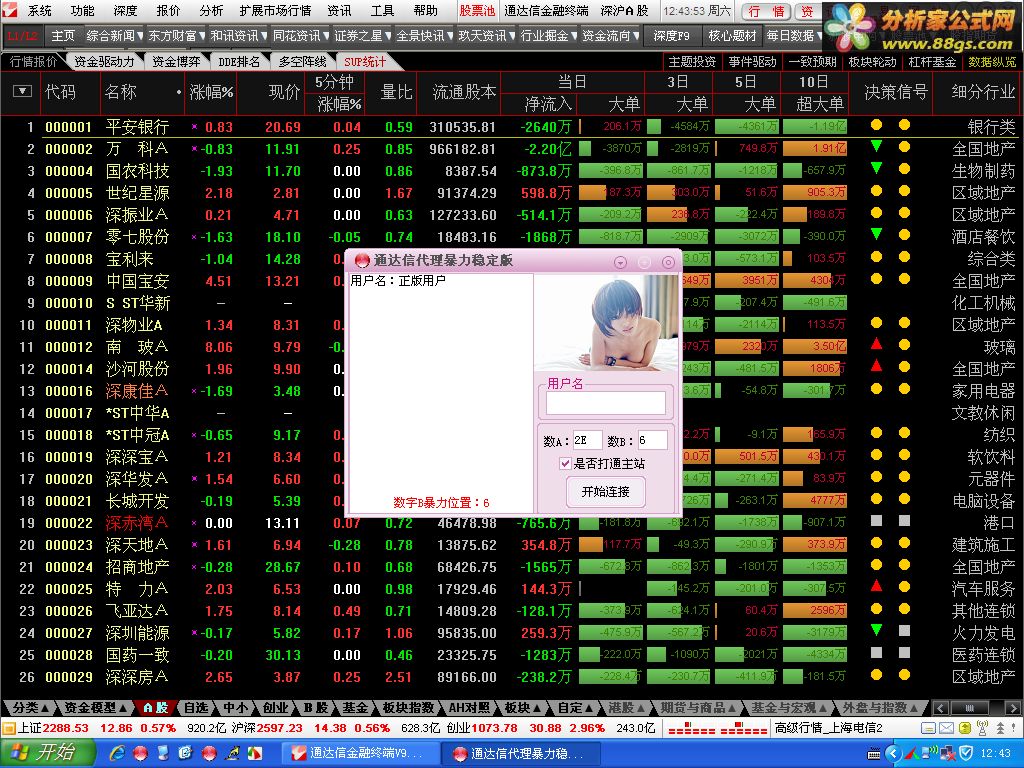The height and width of the screenshot is (768, 1024).
Task: Click the shield security icon in system tray
Action: pyautogui.click(x=965, y=754)
